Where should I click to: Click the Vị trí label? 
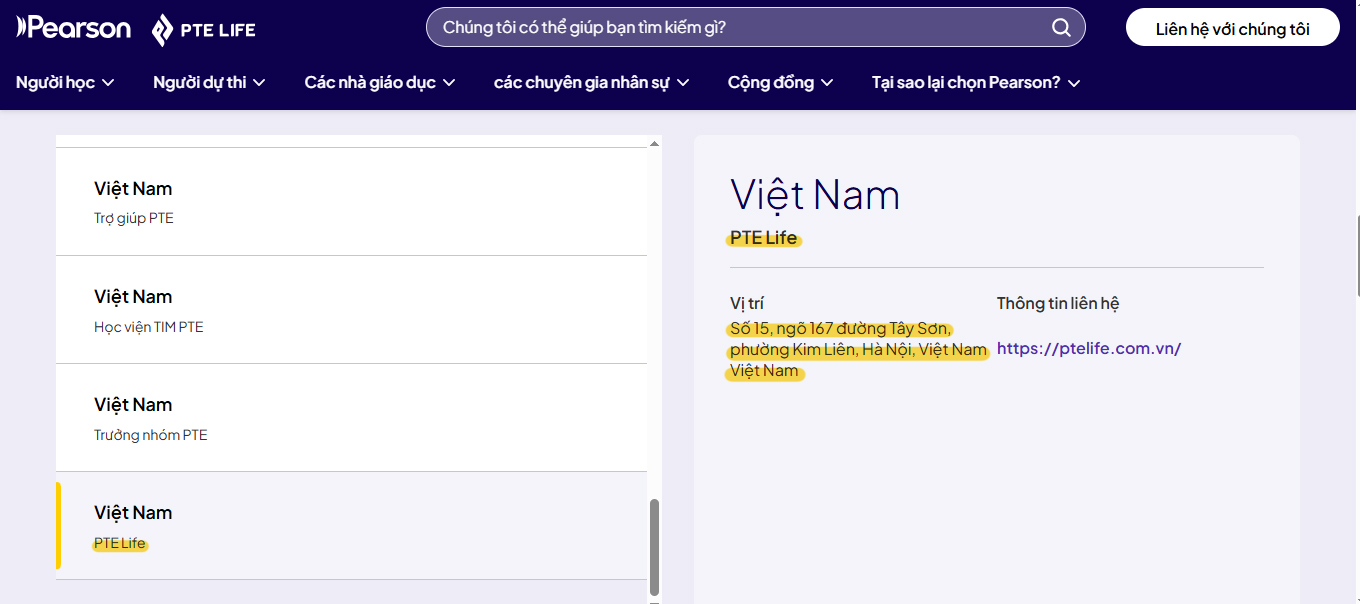coord(747,303)
